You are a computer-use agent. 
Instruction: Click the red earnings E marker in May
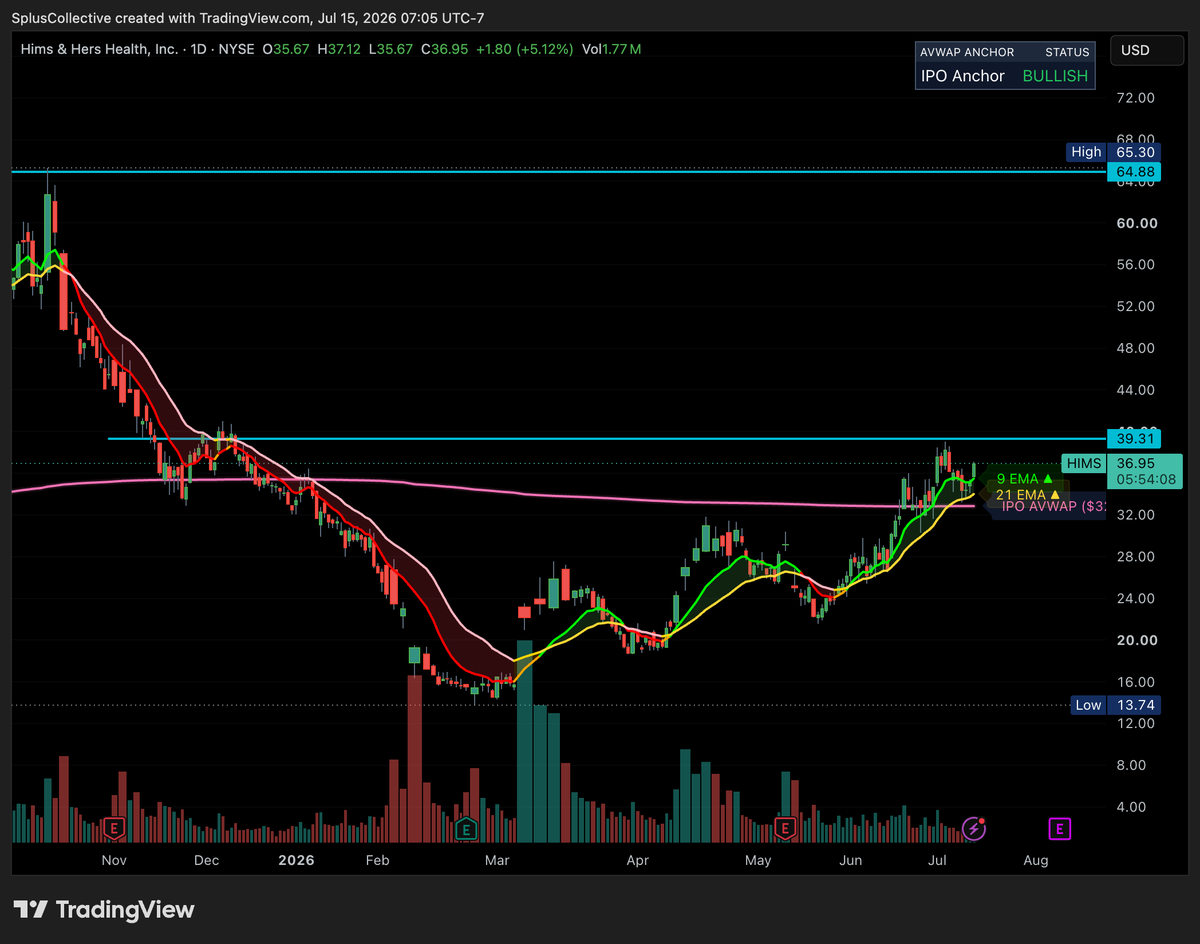click(785, 828)
